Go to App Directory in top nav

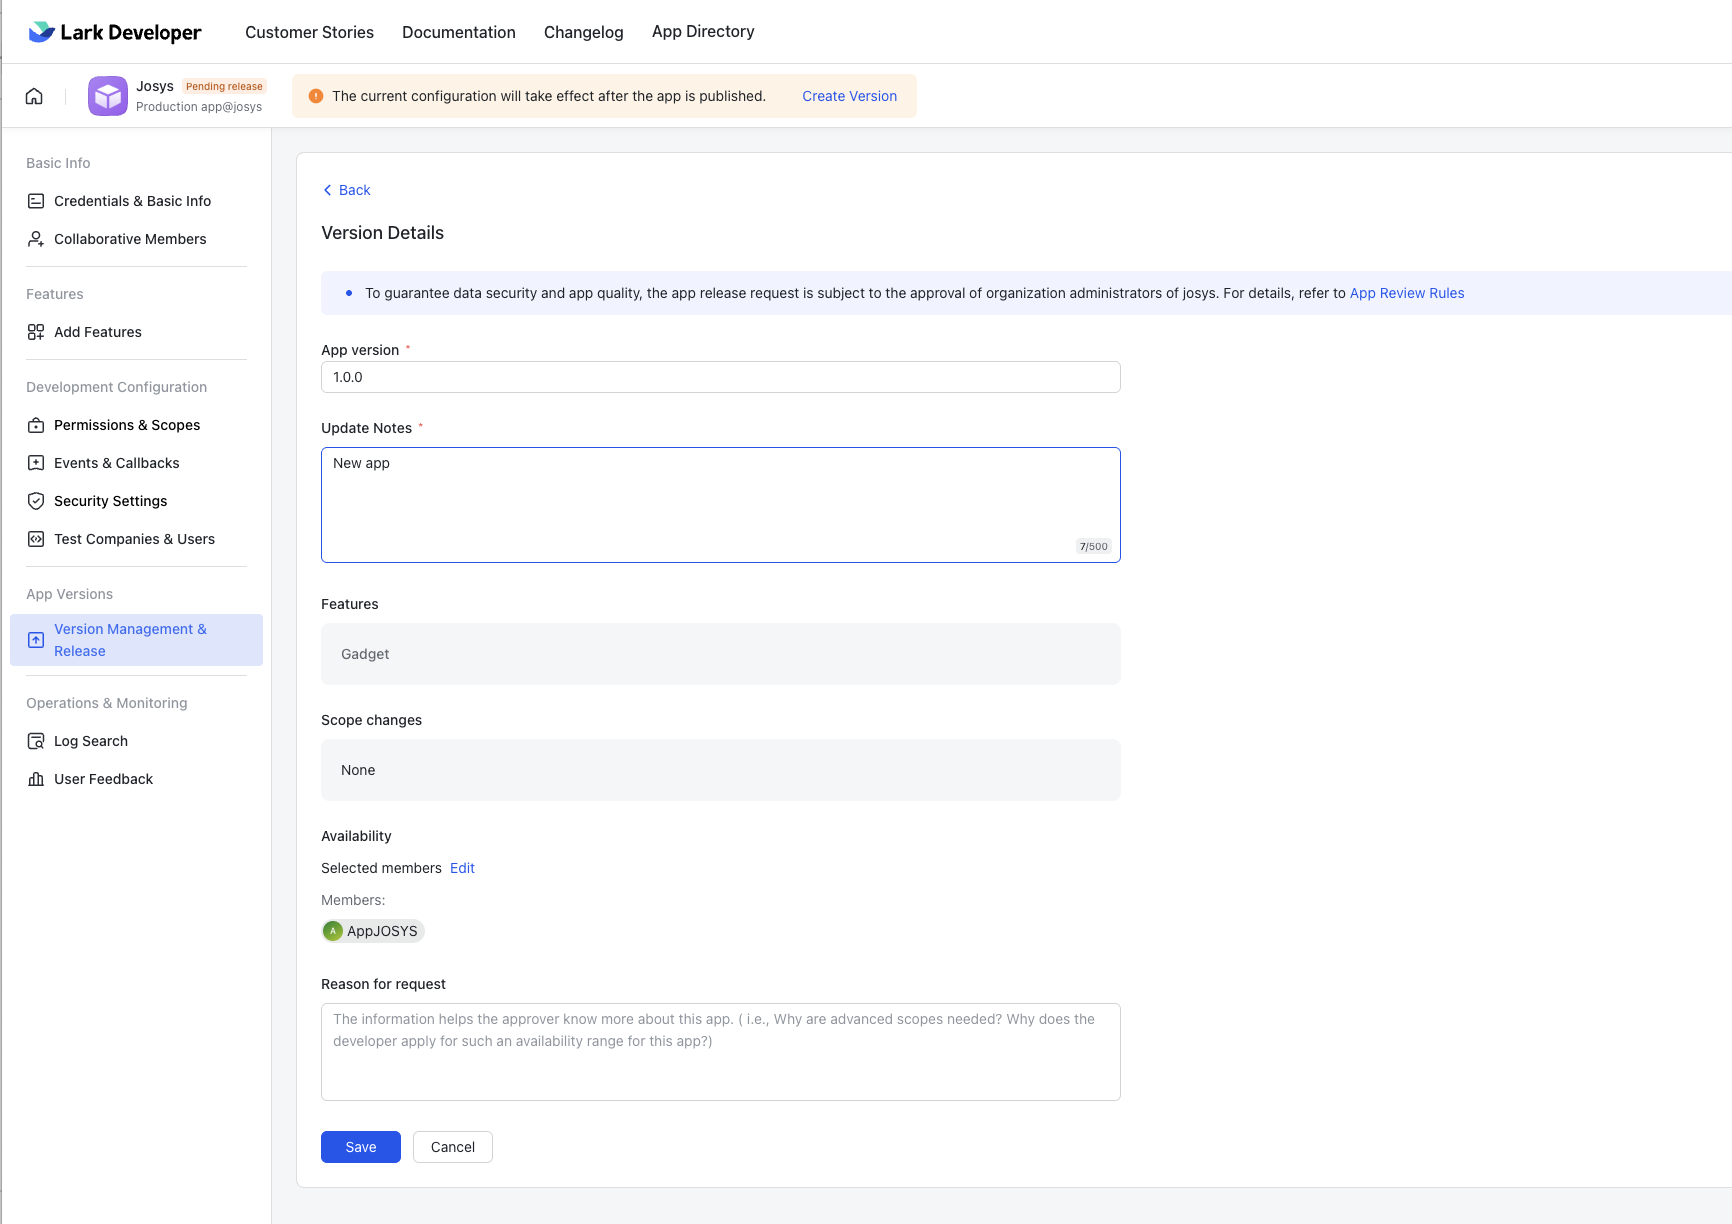[703, 32]
